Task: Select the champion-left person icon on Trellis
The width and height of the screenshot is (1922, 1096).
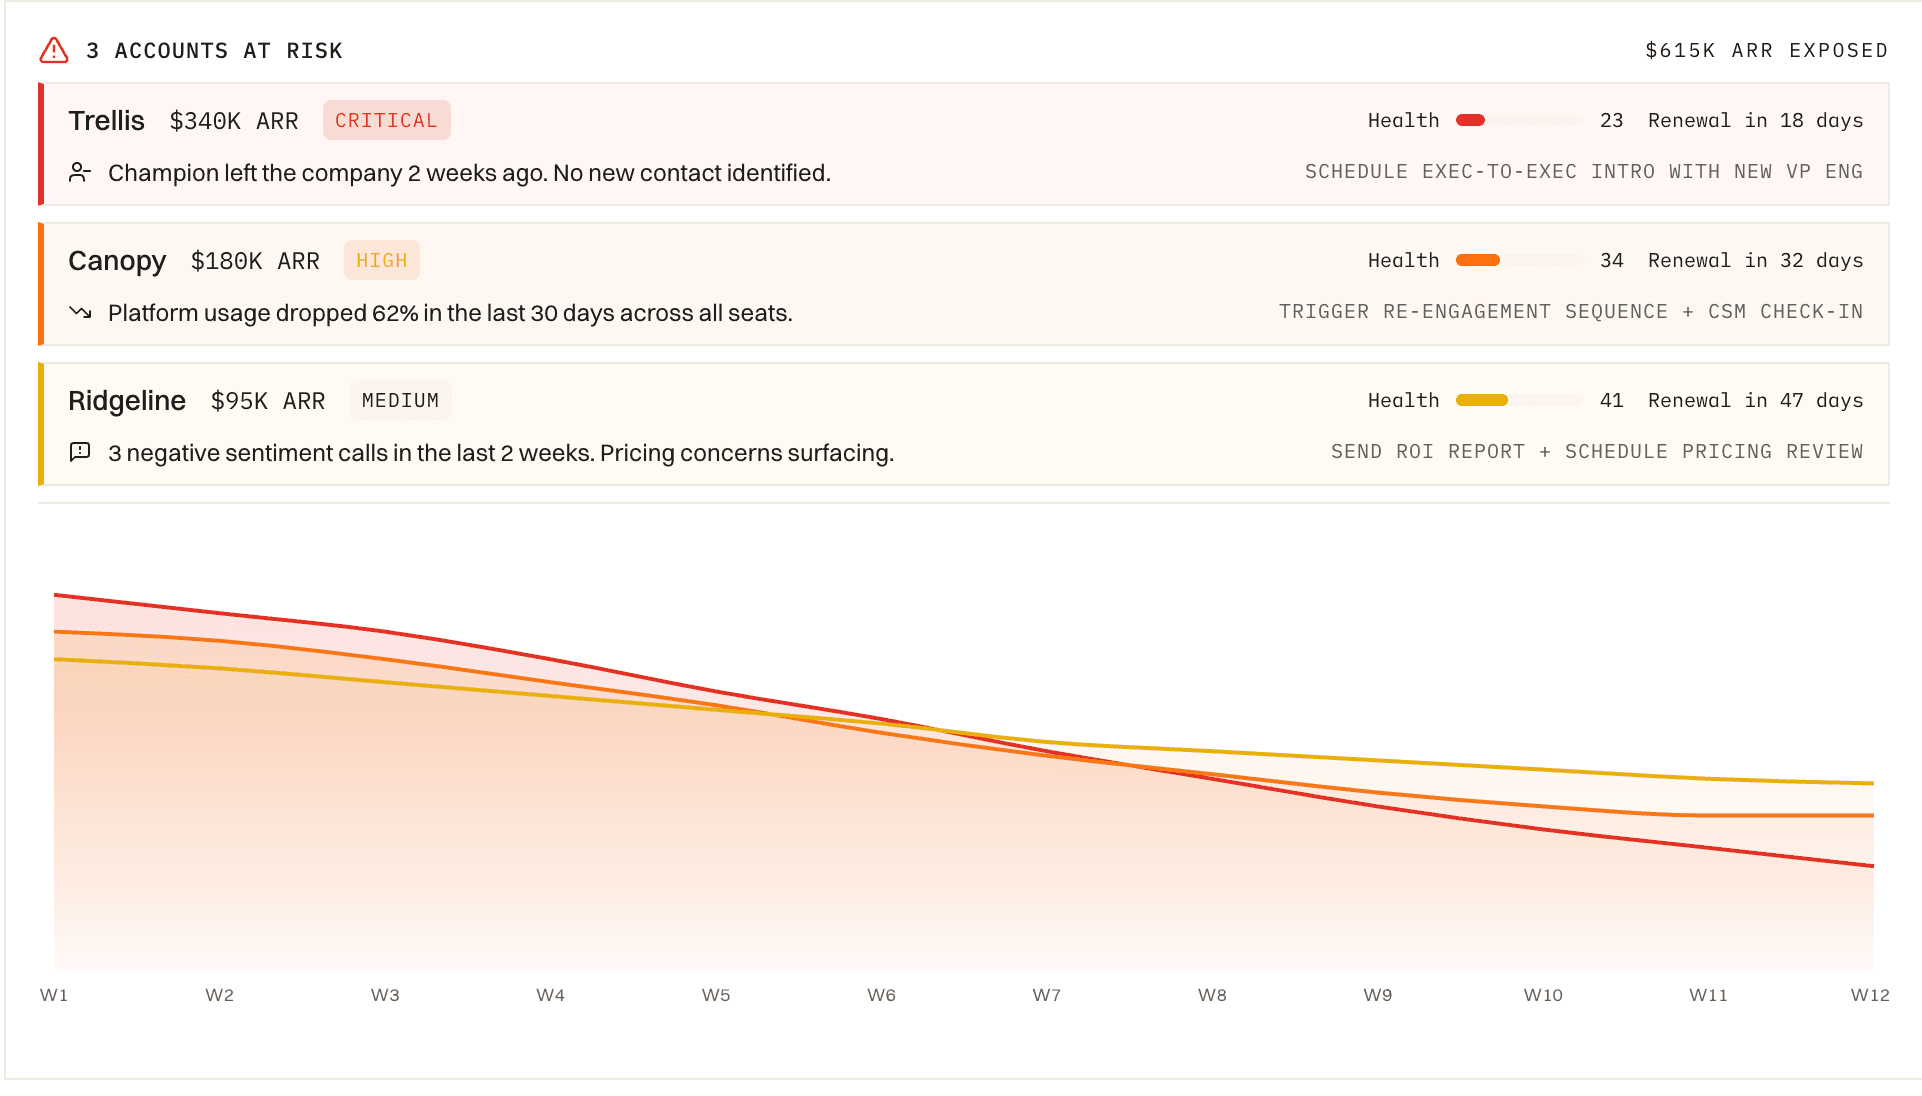Action: (x=80, y=172)
